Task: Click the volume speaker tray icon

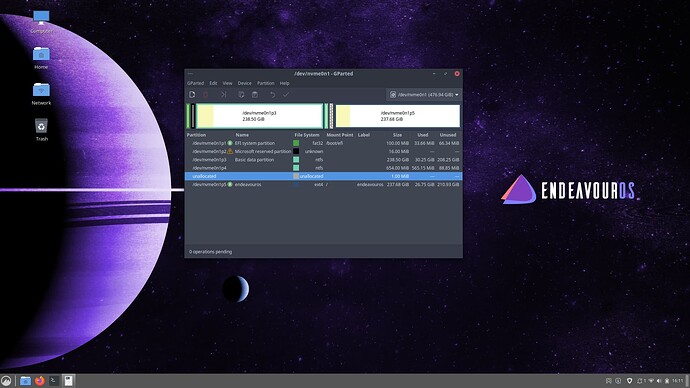Action: pos(659,381)
